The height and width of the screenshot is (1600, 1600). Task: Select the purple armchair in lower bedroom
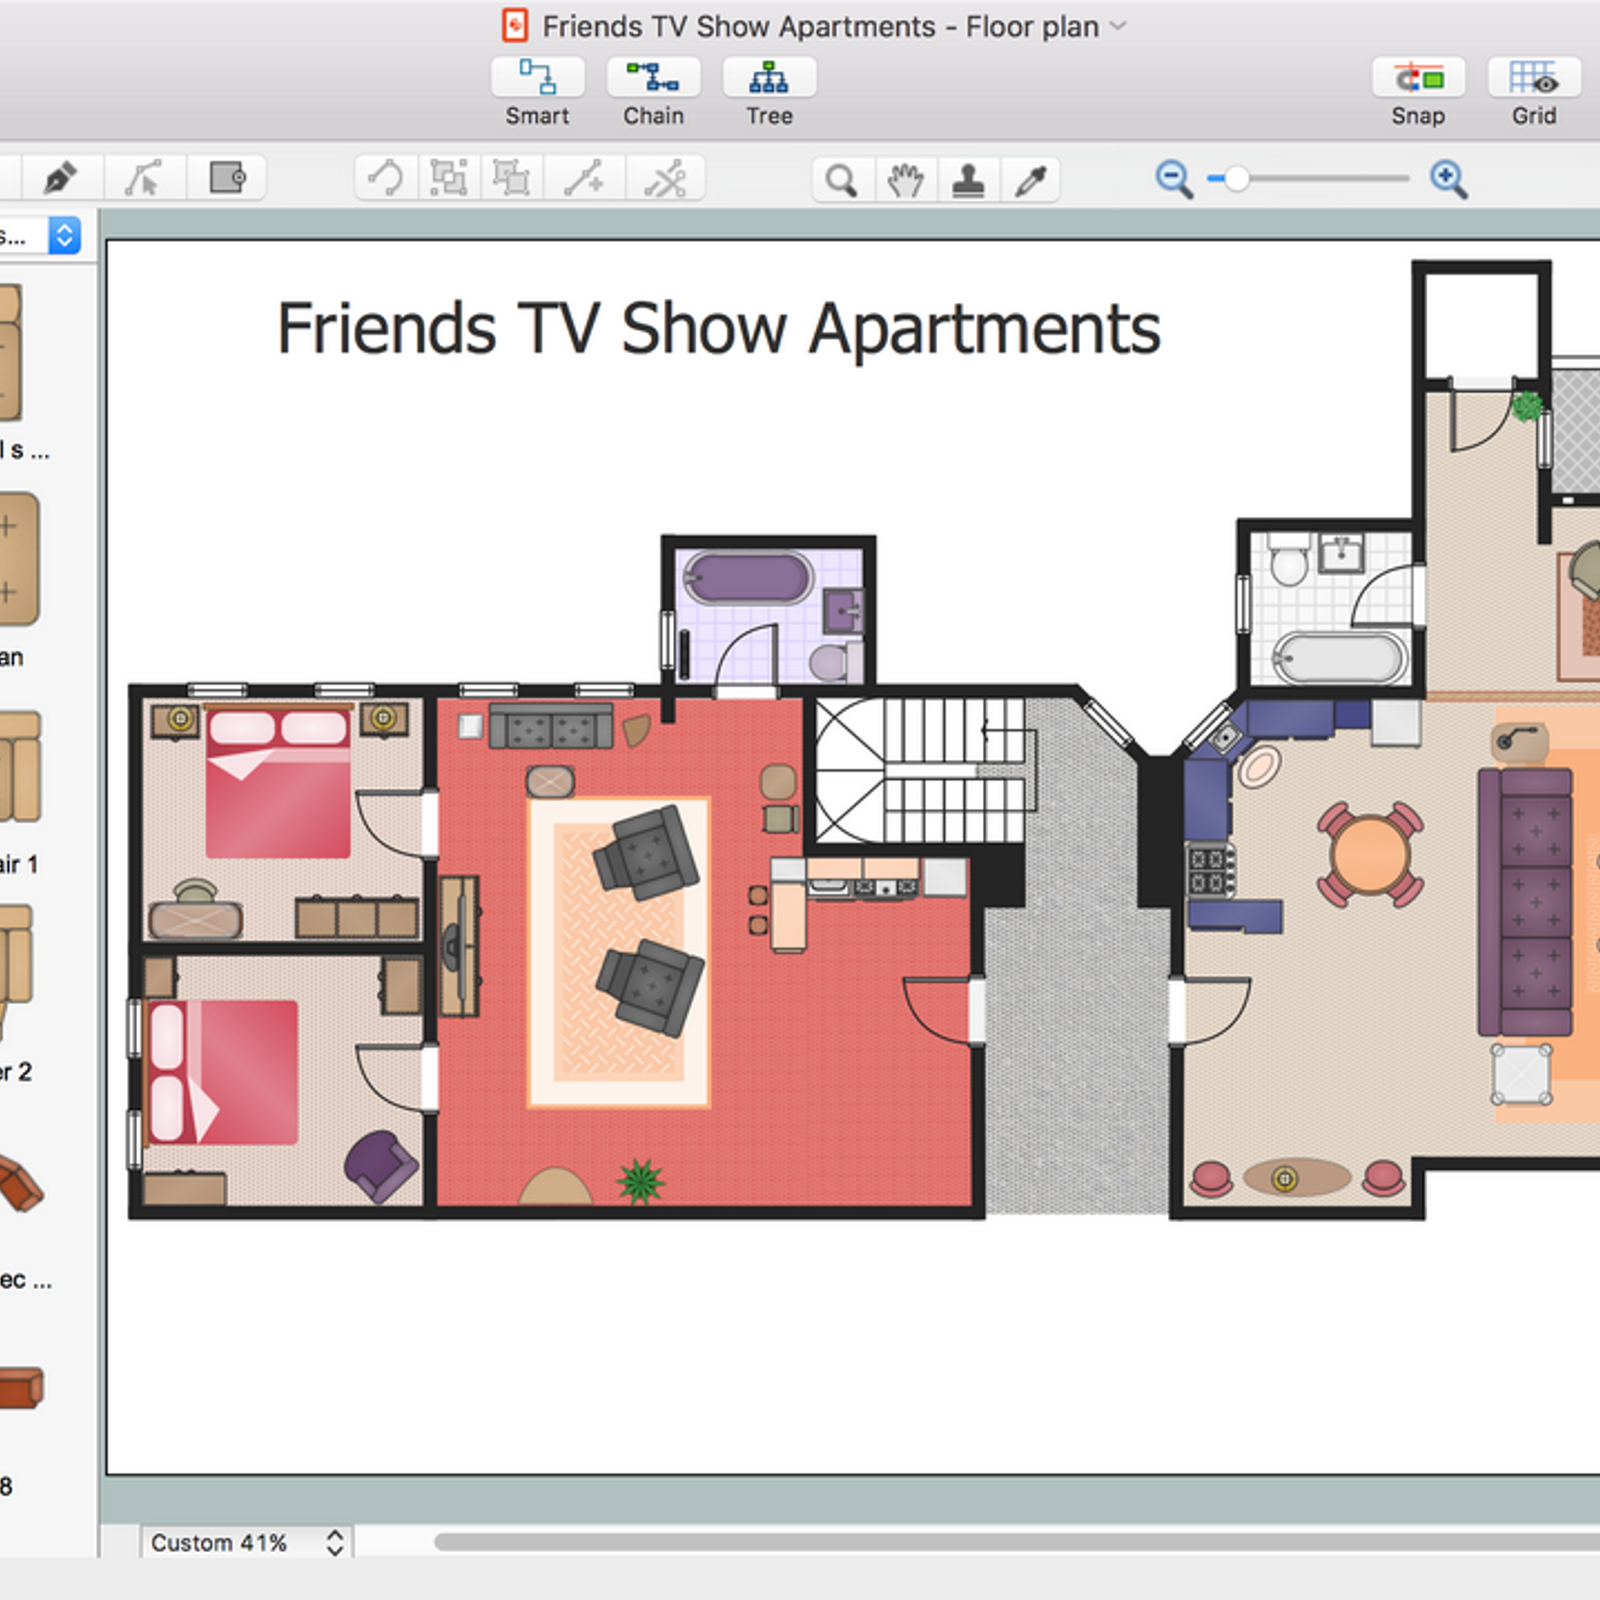(x=380, y=1166)
